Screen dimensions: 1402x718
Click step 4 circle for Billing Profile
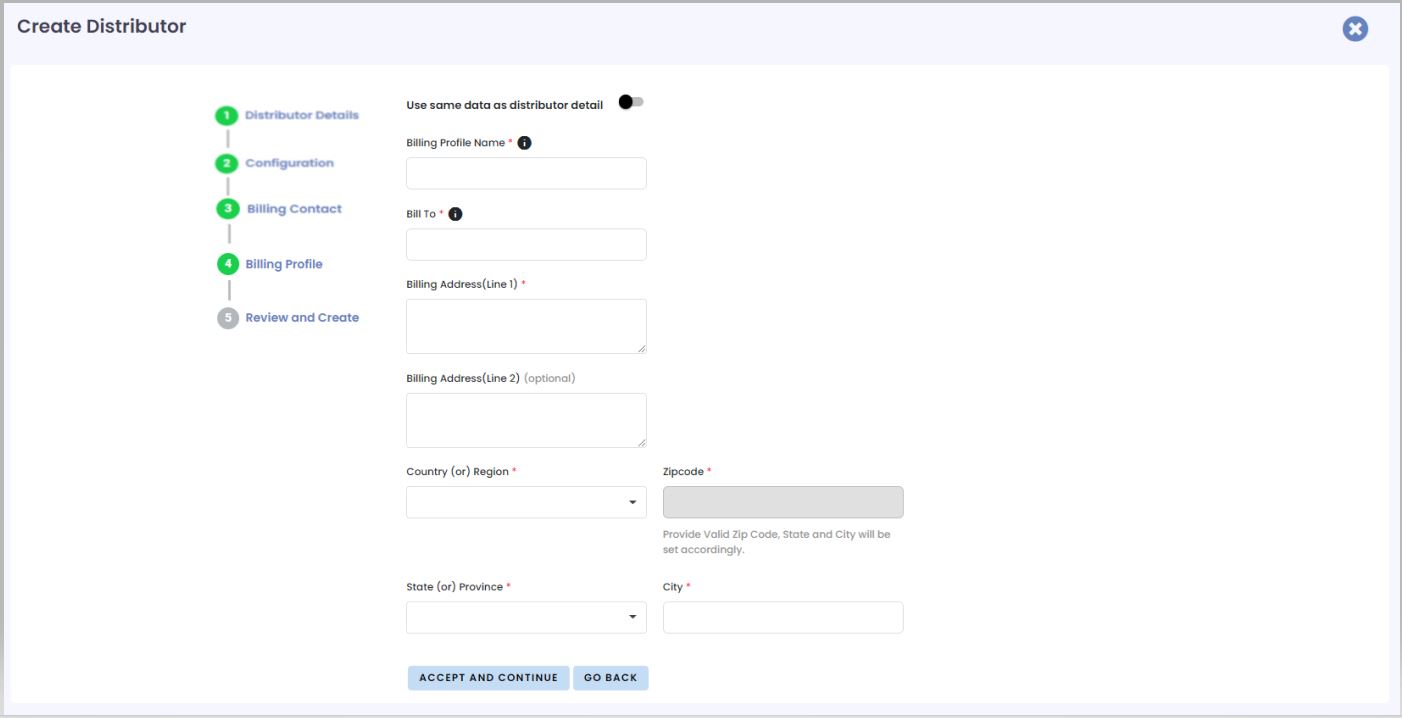pyautogui.click(x=228, y=264)
